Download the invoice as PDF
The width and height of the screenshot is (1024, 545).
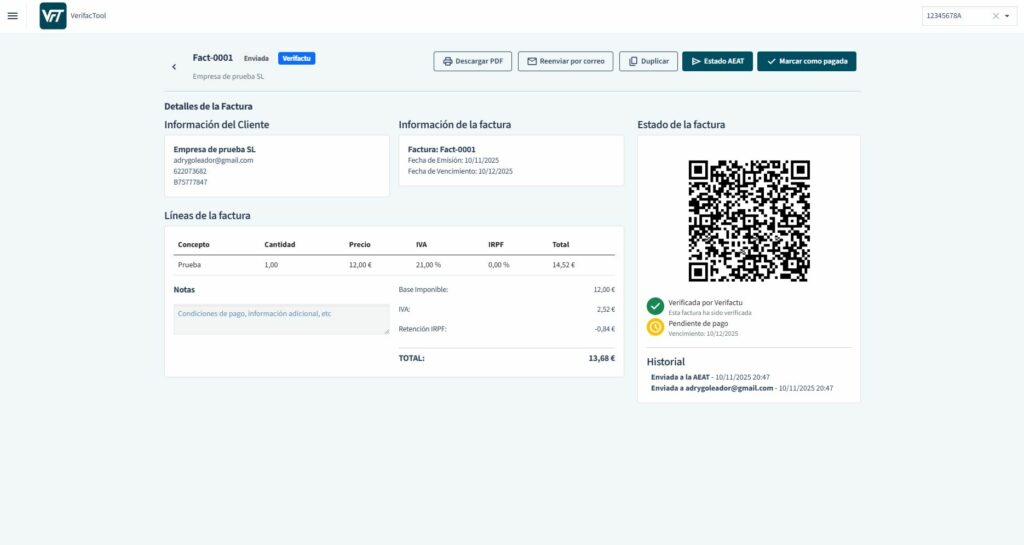coord(472,61)
